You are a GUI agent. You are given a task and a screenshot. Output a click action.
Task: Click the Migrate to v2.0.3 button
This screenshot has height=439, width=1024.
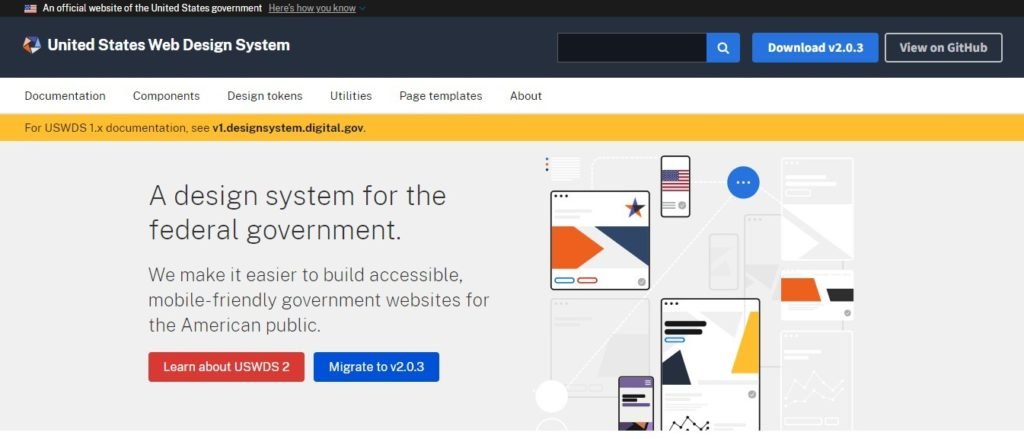click(x=376, y=367)
